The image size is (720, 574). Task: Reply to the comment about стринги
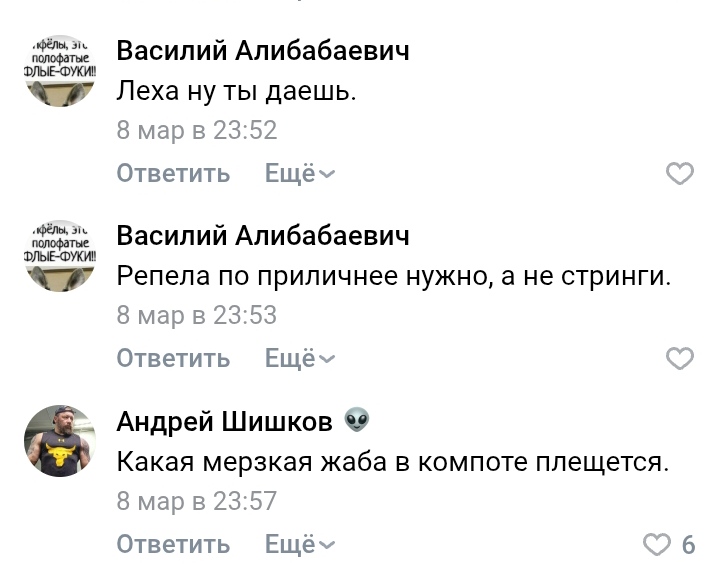point(173,359)
